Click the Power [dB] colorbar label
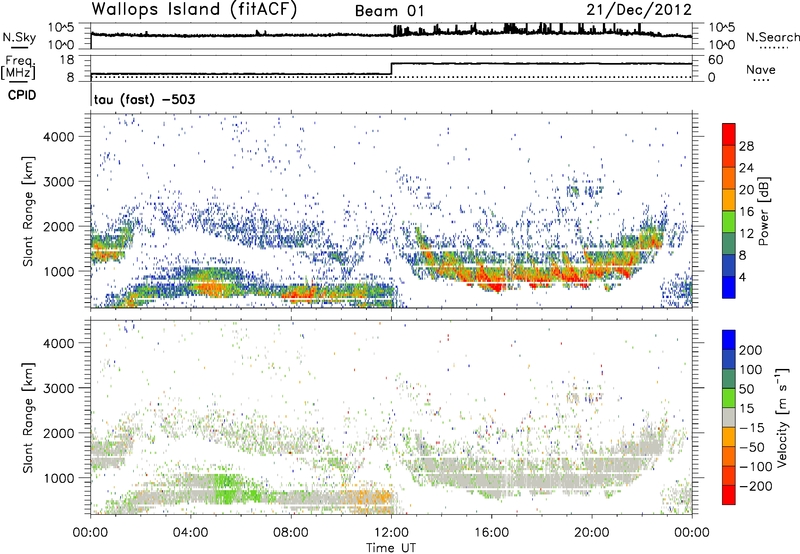800x554 pixels. coord(764,211)
